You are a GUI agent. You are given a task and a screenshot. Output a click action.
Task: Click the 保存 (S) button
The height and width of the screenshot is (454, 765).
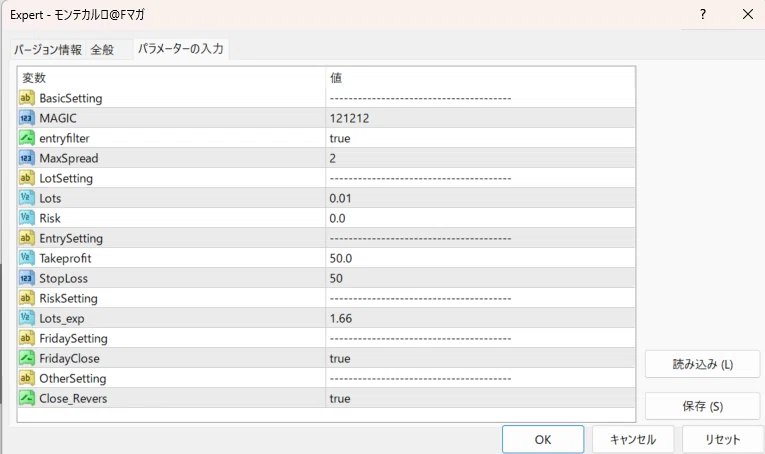pos(702,407)
